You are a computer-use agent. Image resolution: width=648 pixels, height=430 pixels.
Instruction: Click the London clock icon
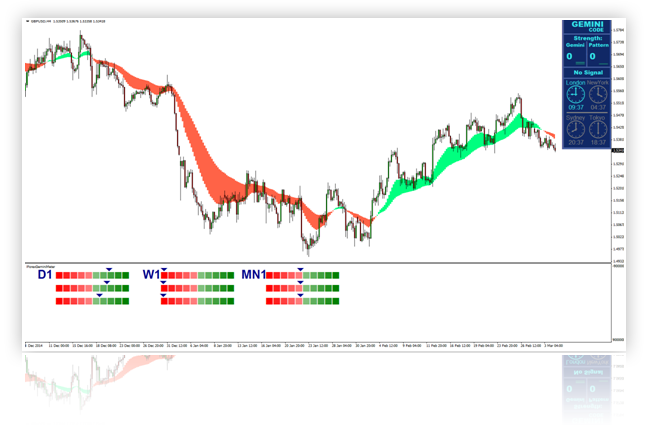pyautogui.click(x=575, y=95)
